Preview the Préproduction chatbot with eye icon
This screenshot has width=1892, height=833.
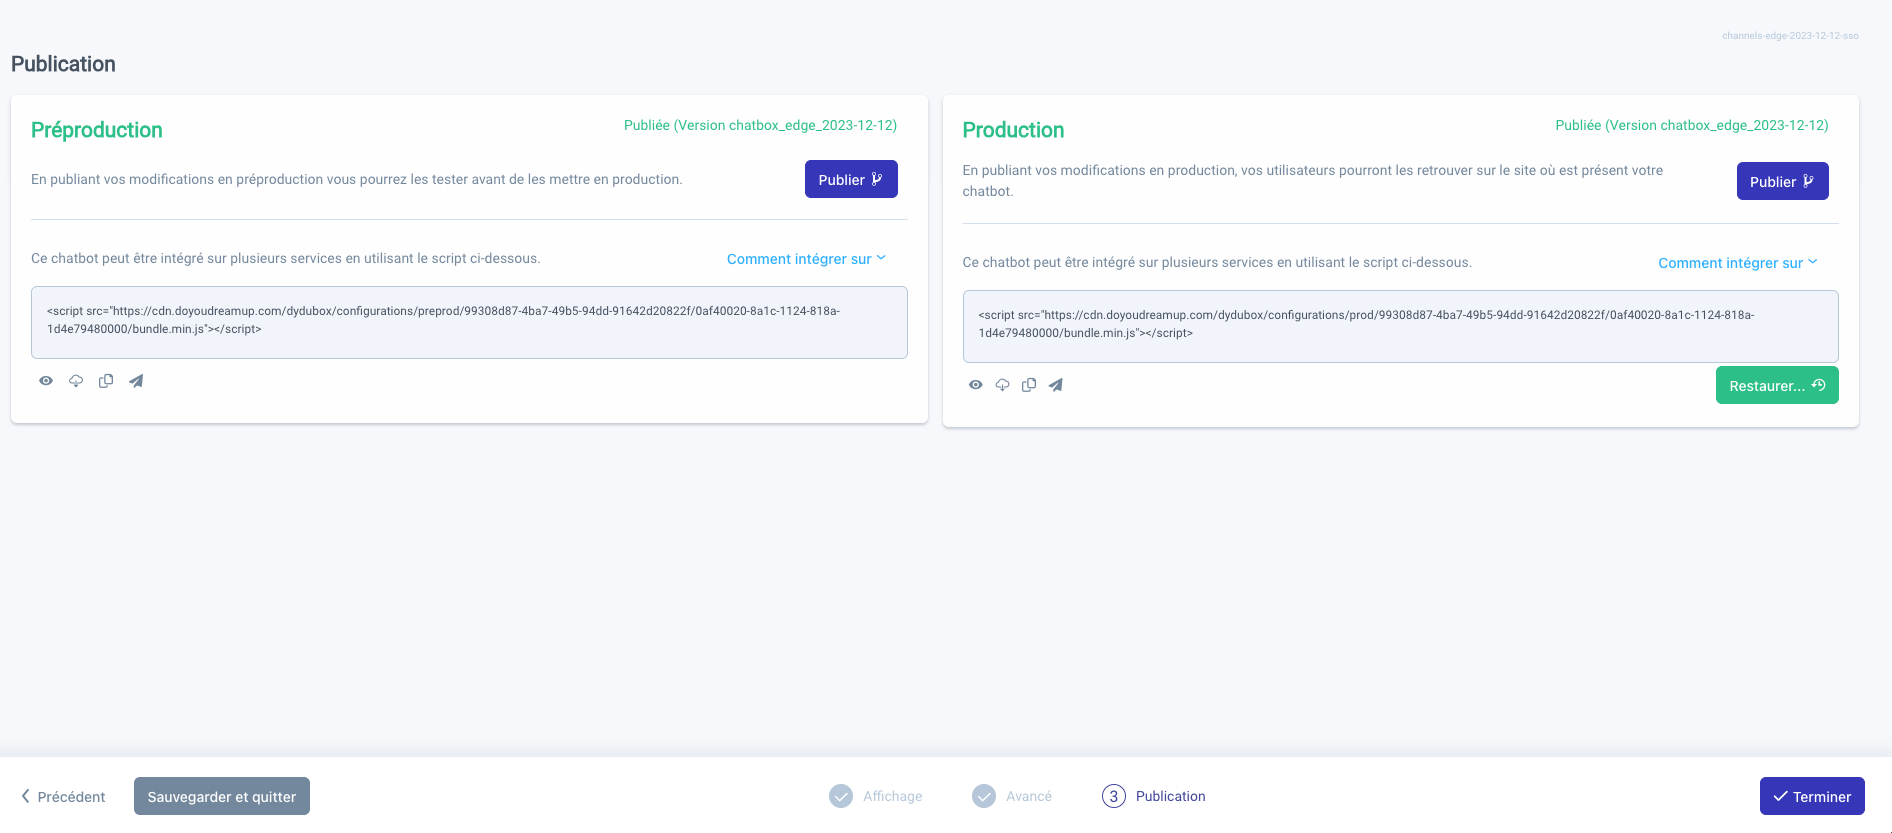pos(46,381)
